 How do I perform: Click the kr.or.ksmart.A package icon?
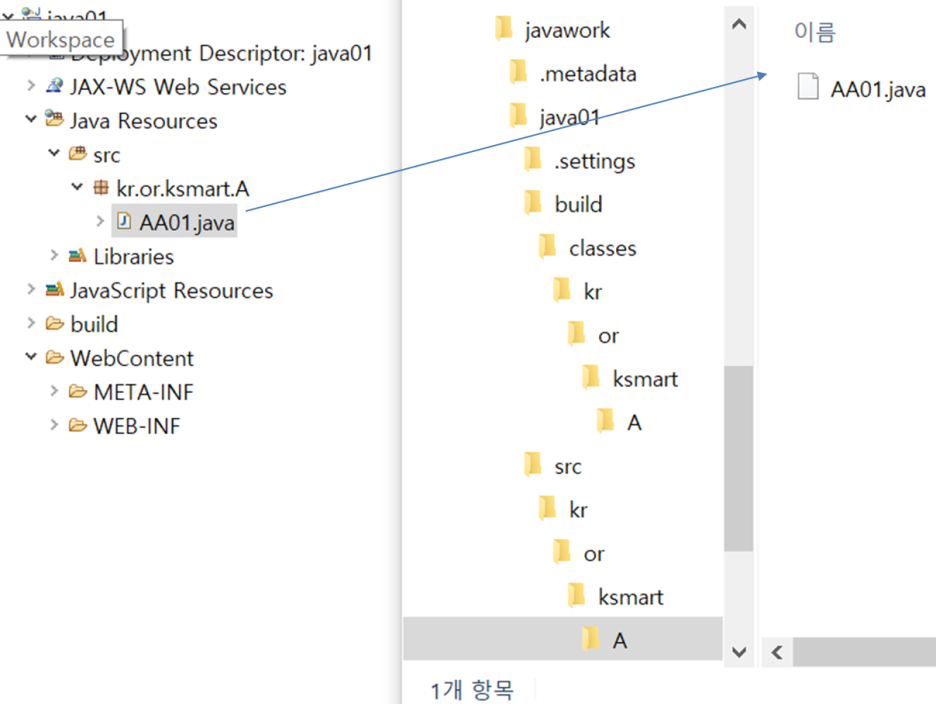tap(101, 187)
